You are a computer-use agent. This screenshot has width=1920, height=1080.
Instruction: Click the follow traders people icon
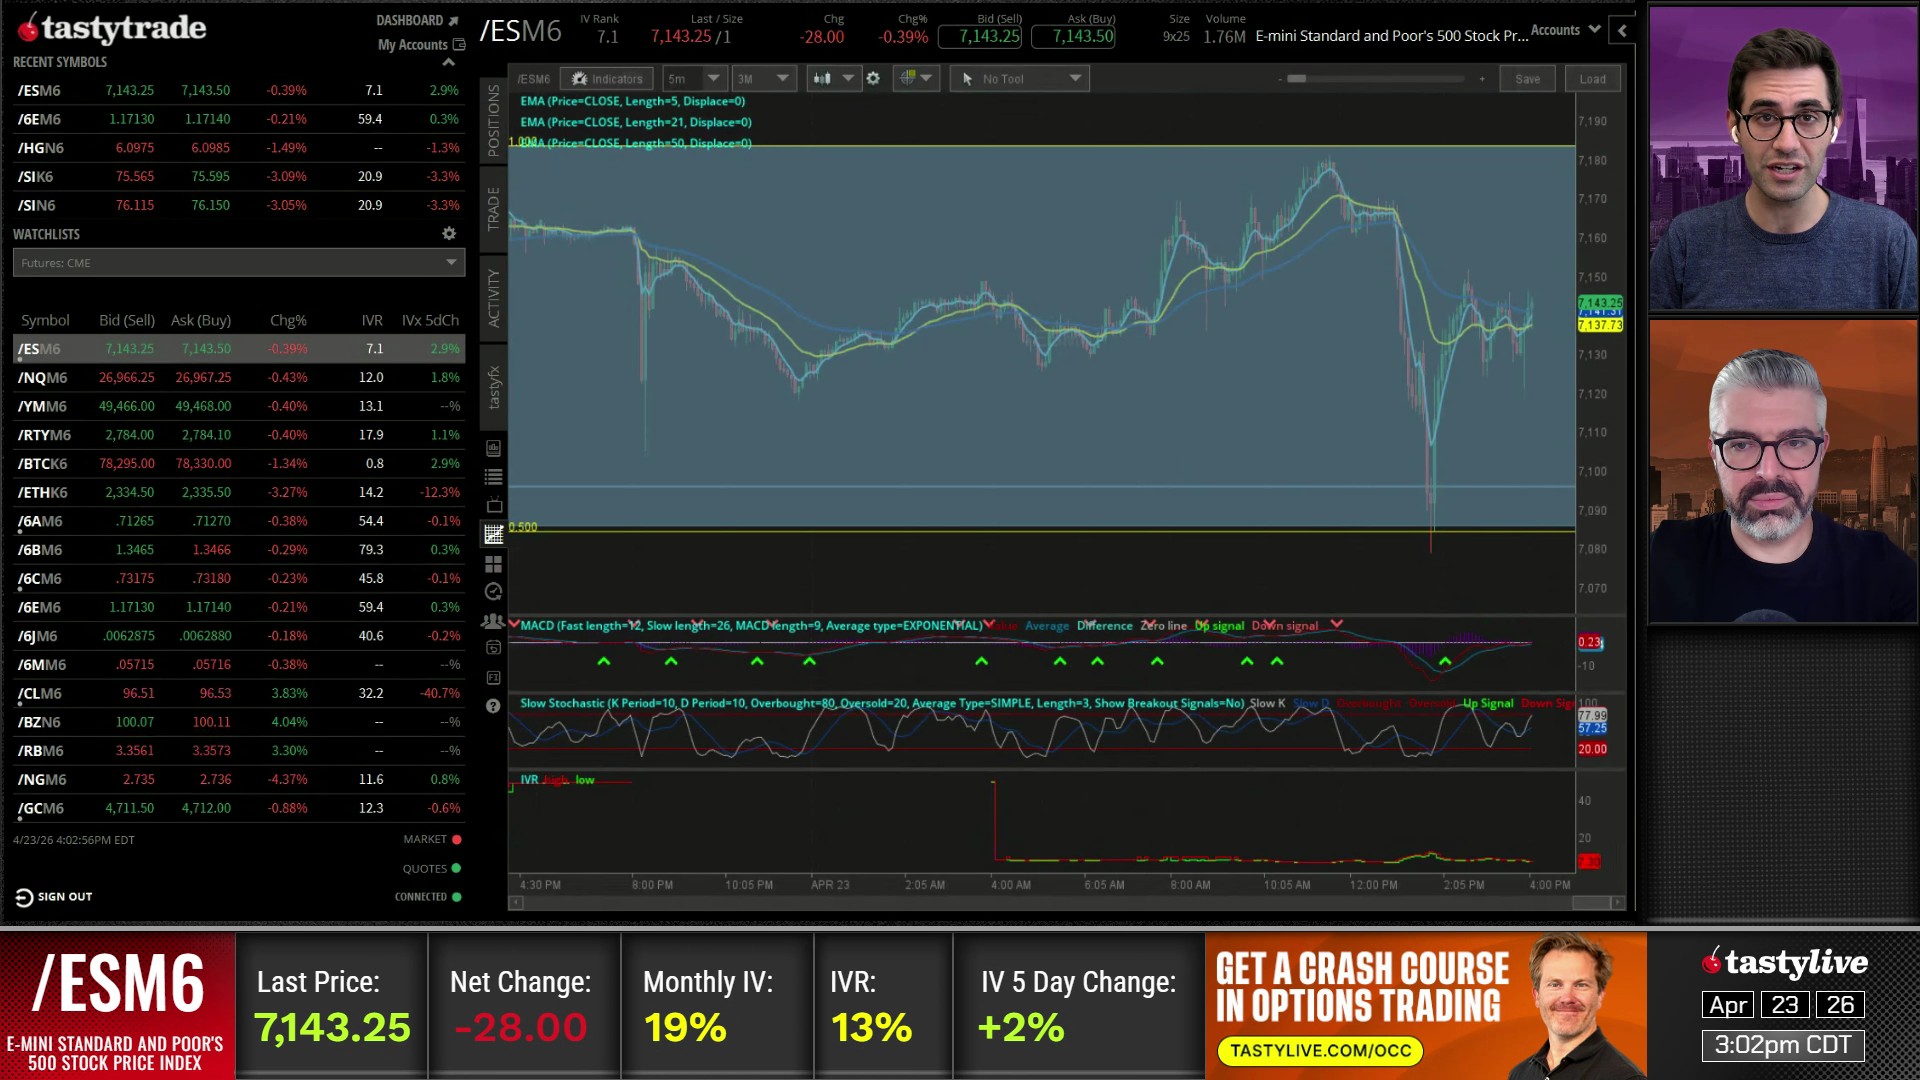click(x=492, y=621)
